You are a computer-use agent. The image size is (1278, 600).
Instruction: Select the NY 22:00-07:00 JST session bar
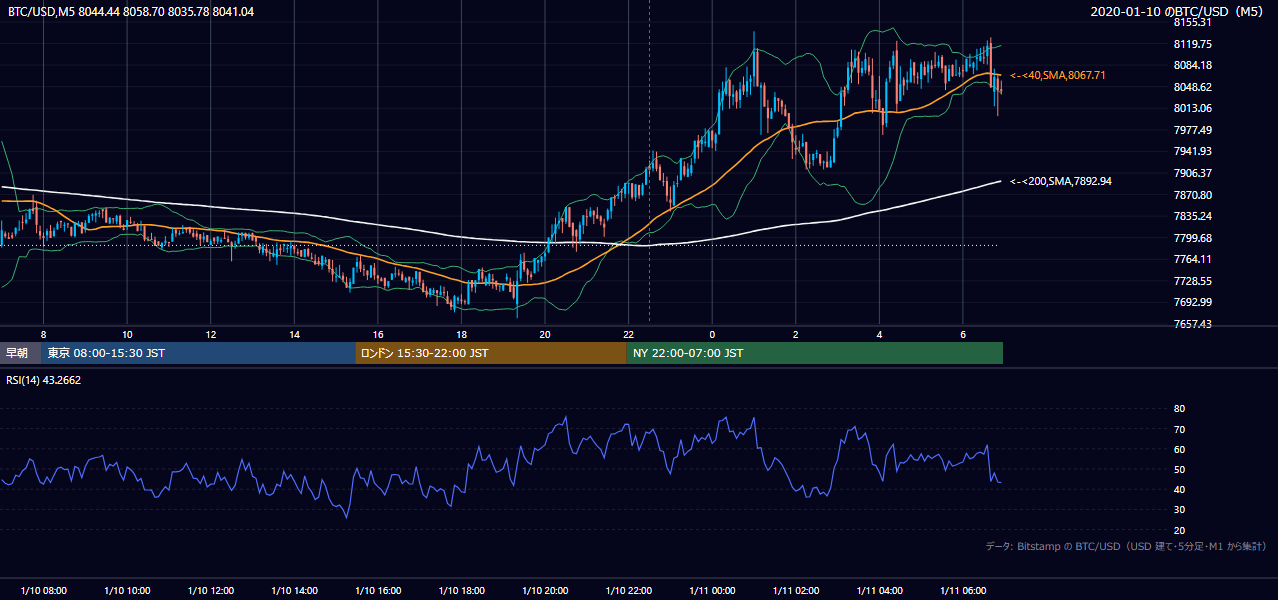coord(814,353)
